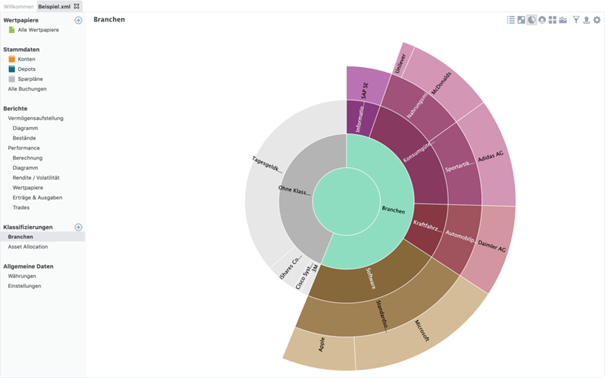This screenshot has width=605, height=378.
Task: Select Asset Allocation classification
Action: click(28, 246)
